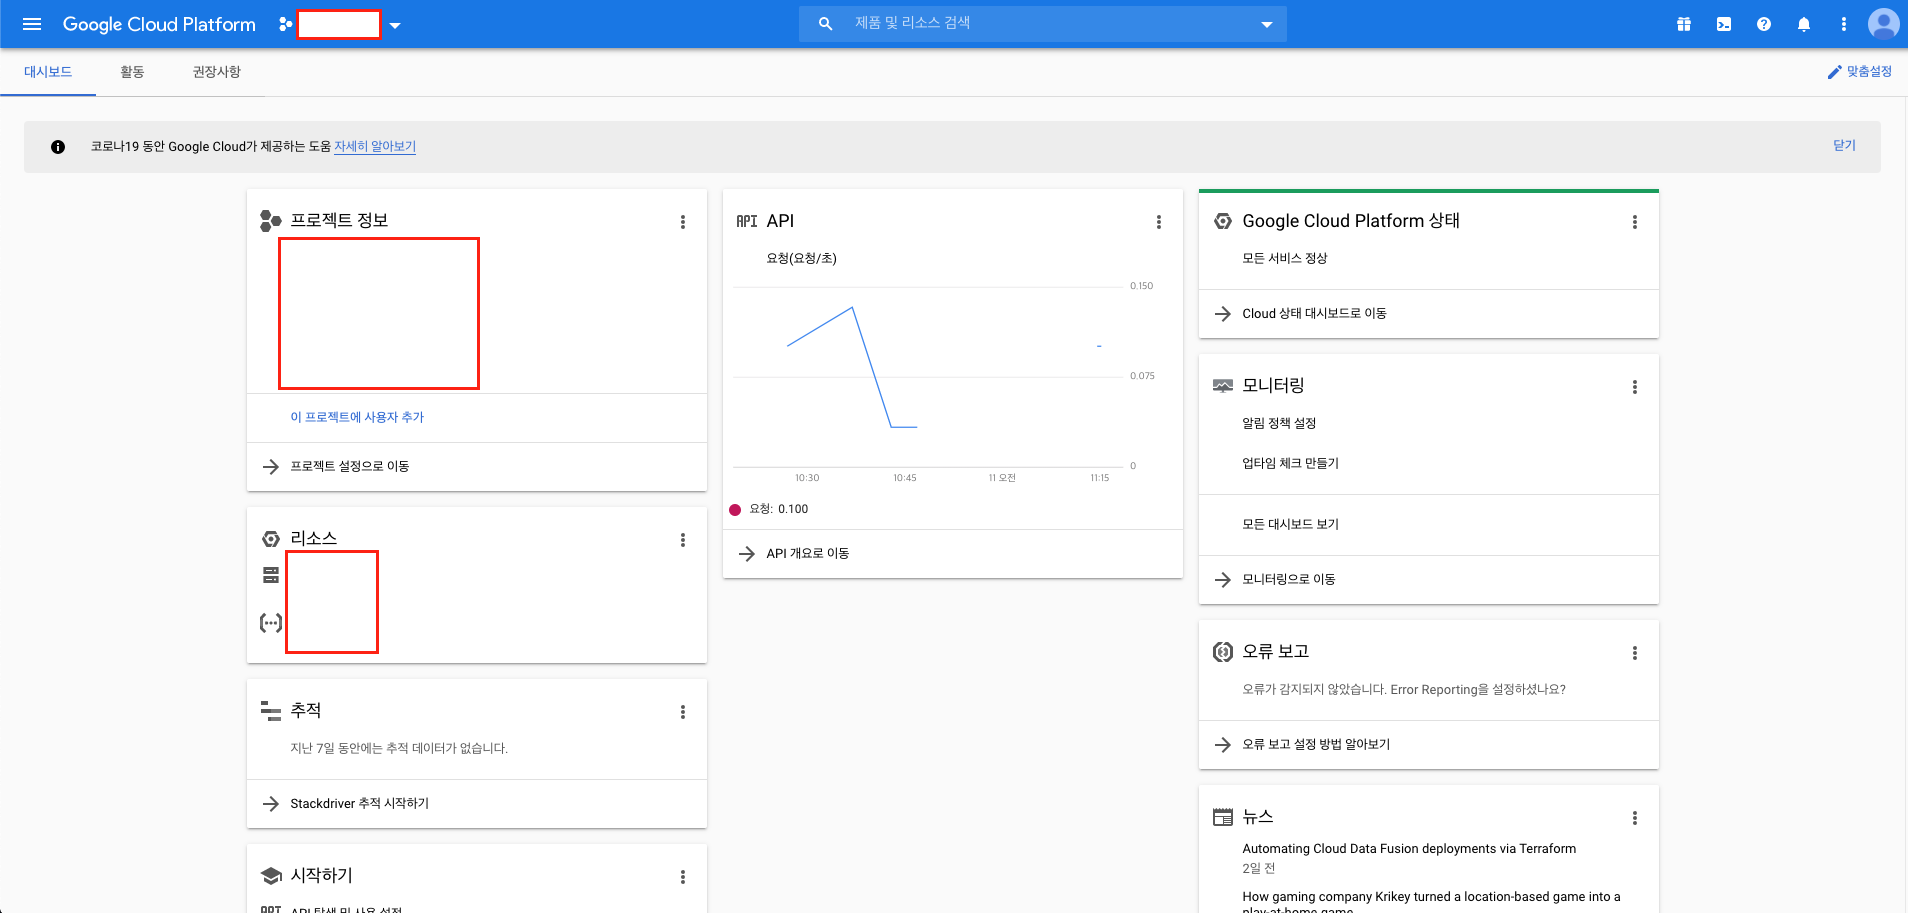Click the search magnifier icon
The image size is (1908, 913).
pos(825,23)
